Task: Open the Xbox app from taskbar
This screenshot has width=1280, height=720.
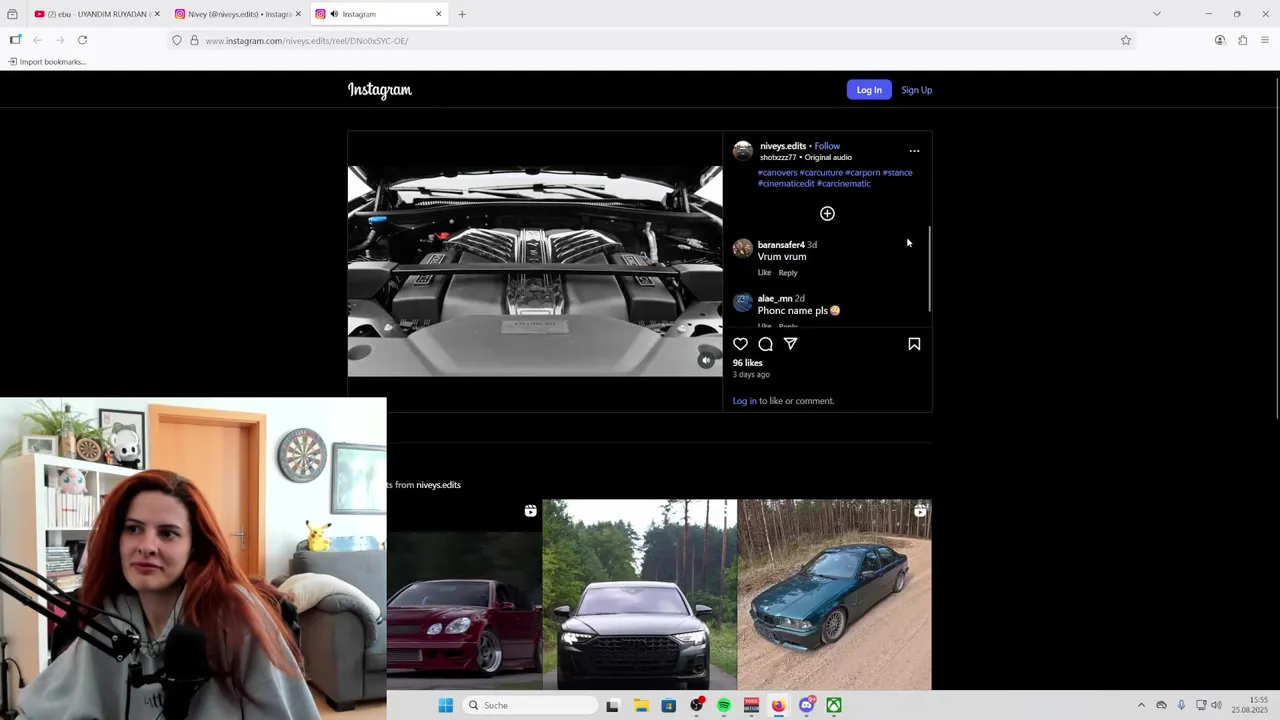Action: (833, 705)
